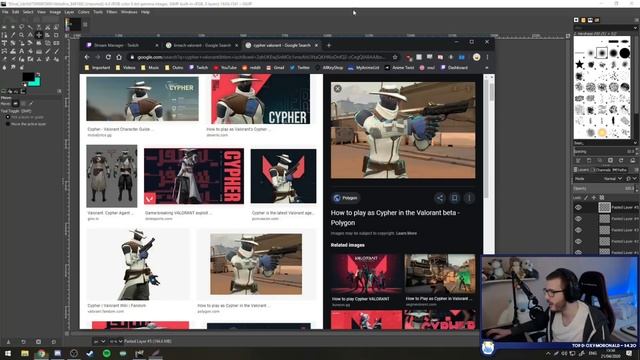Select the Color Picker tool

(13, 35)
